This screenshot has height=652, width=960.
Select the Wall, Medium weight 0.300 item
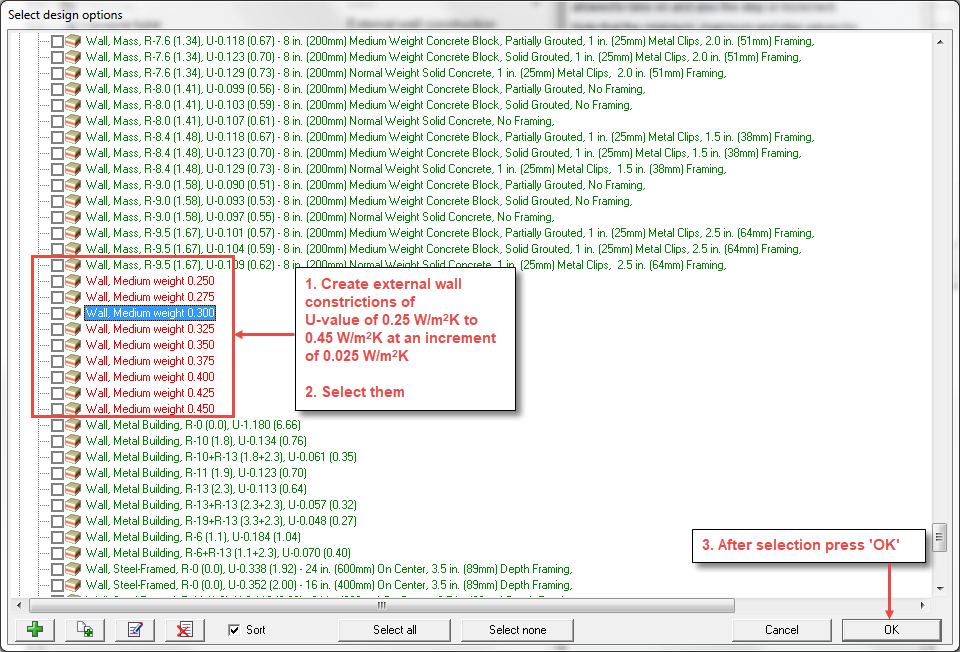(x=150, y=313)
